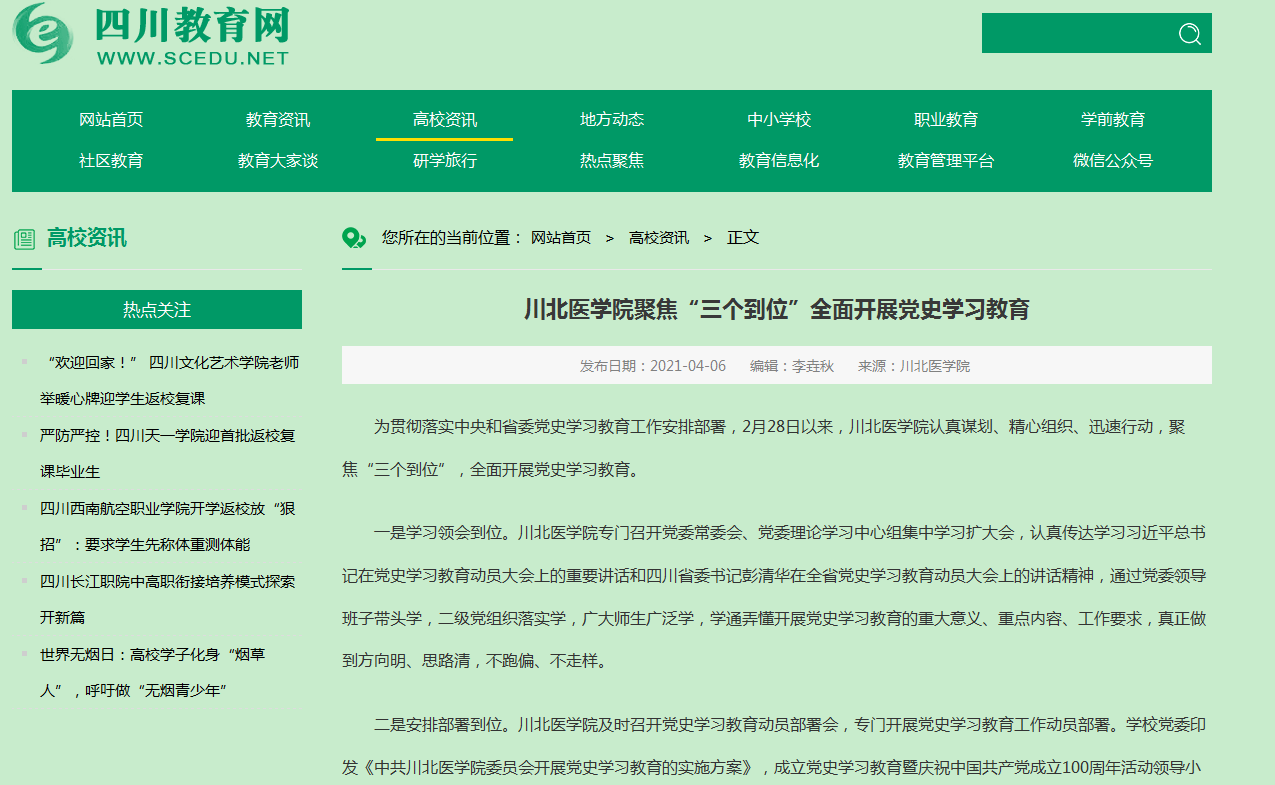Screen dimensions: 1275x785
Task: Click the newspaper icon beside 高校资讯 heading
Action: (x=24, y=239)
